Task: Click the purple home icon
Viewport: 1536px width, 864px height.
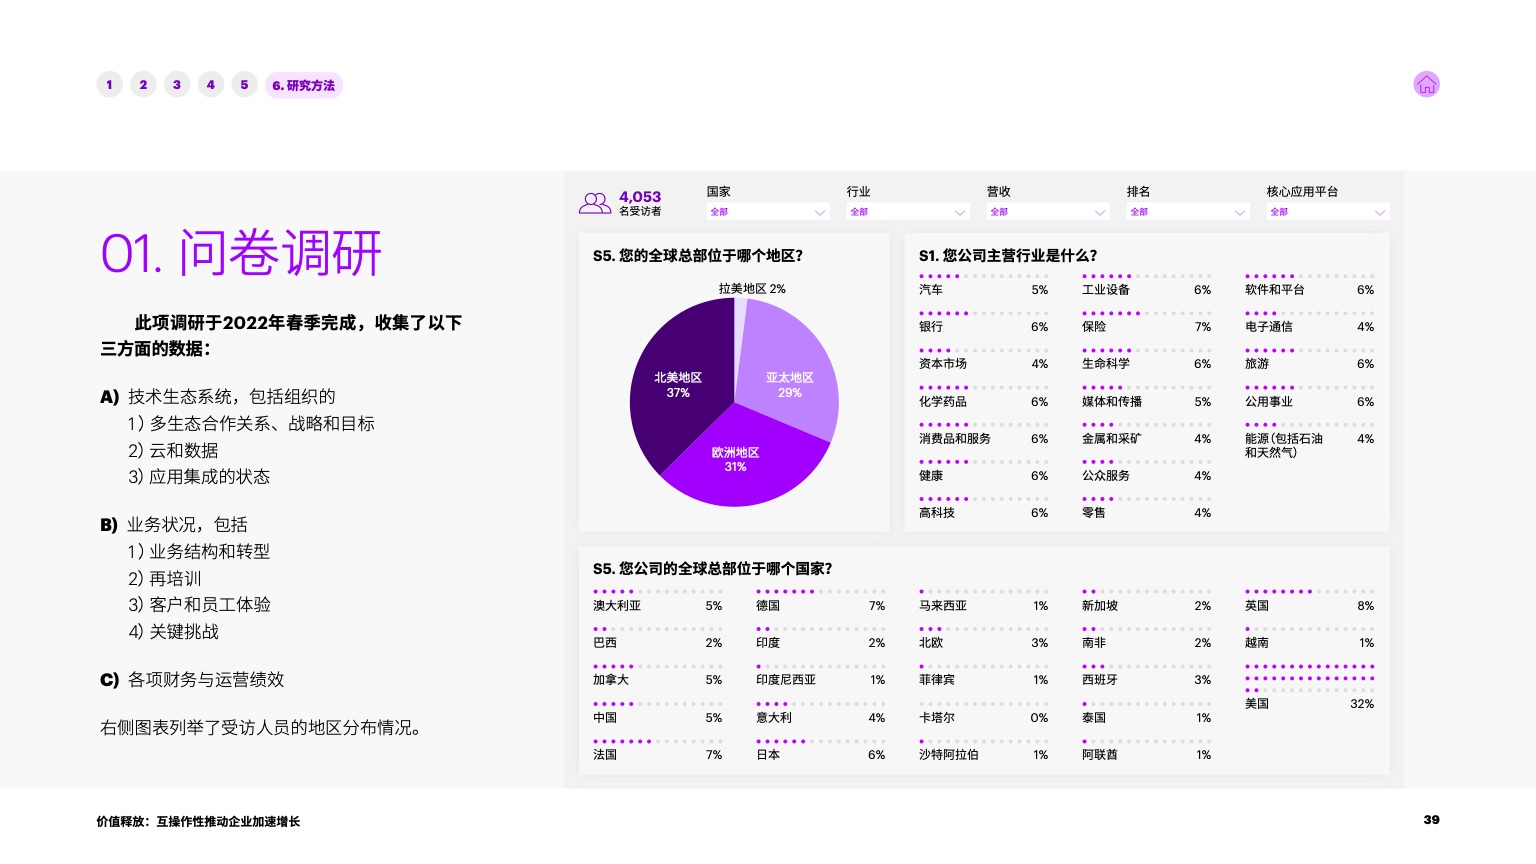Action: click(x=1426, y=85)
